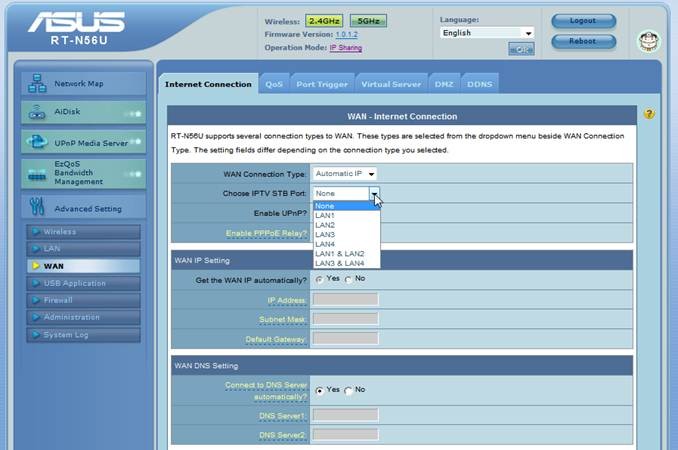Click the yellow help question mark icon
Viewport: 678px width, 450px height.
click(x=649, y=115)
